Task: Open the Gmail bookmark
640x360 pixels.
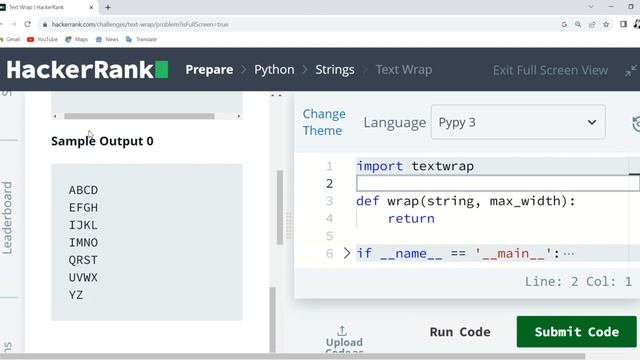Action: (x=10, y=40)
